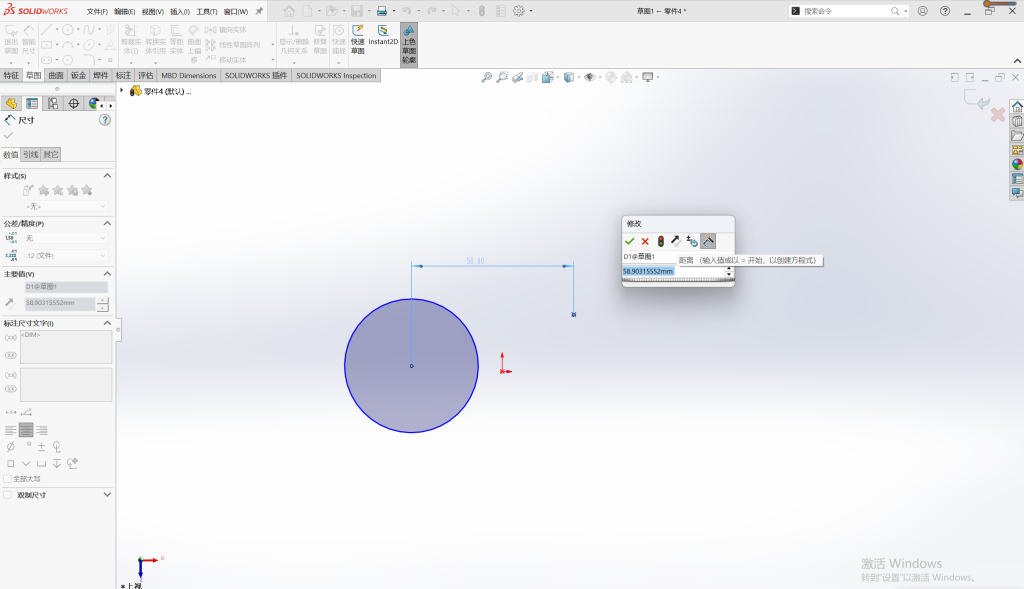Switch to the 评估 ribbon tab
Viewport: 1024px width, 589px height.
[146, 76]
